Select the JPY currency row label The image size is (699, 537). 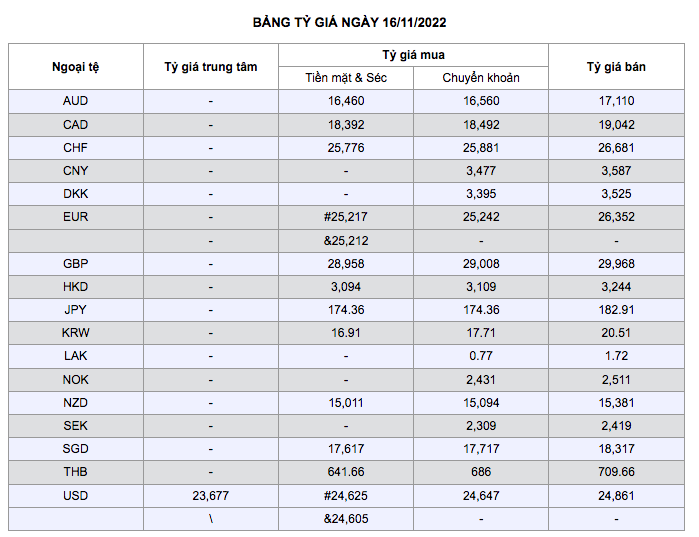point(76,310)
